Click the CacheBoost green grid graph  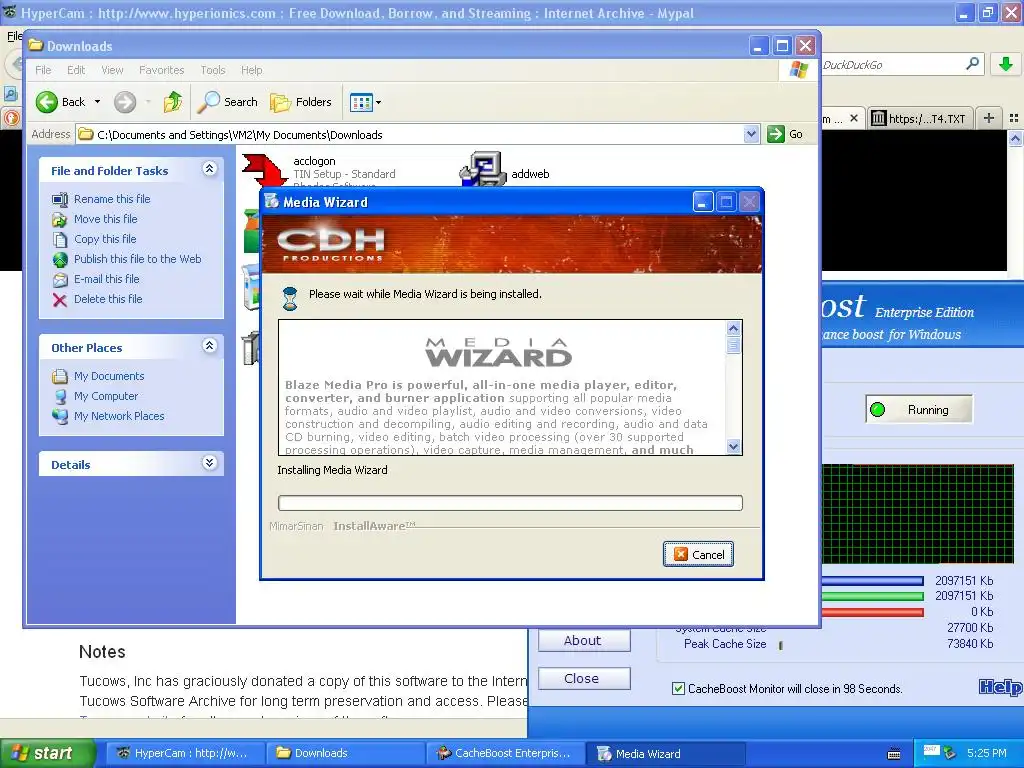pyautogui.click(x=918, y=513)
